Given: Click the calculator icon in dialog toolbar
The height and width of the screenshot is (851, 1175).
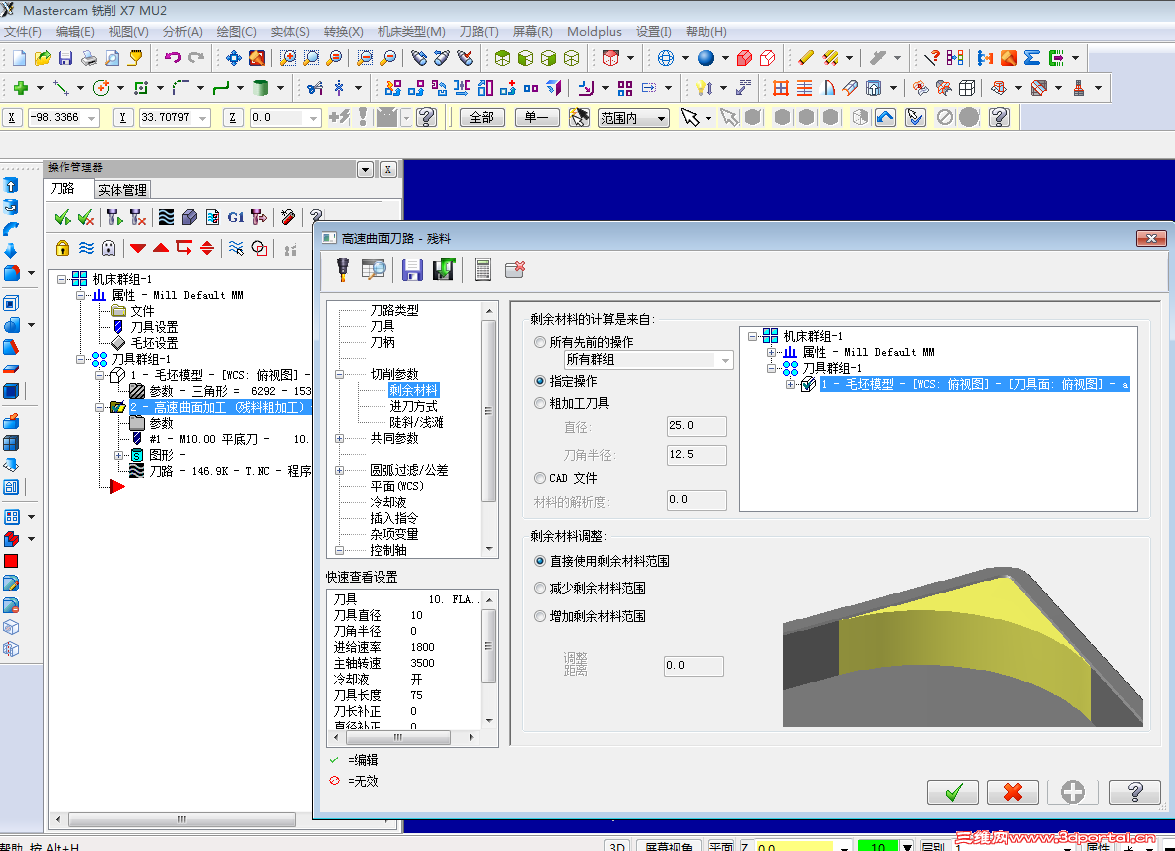Looking at the screenshot, I should tap(483, 269).
